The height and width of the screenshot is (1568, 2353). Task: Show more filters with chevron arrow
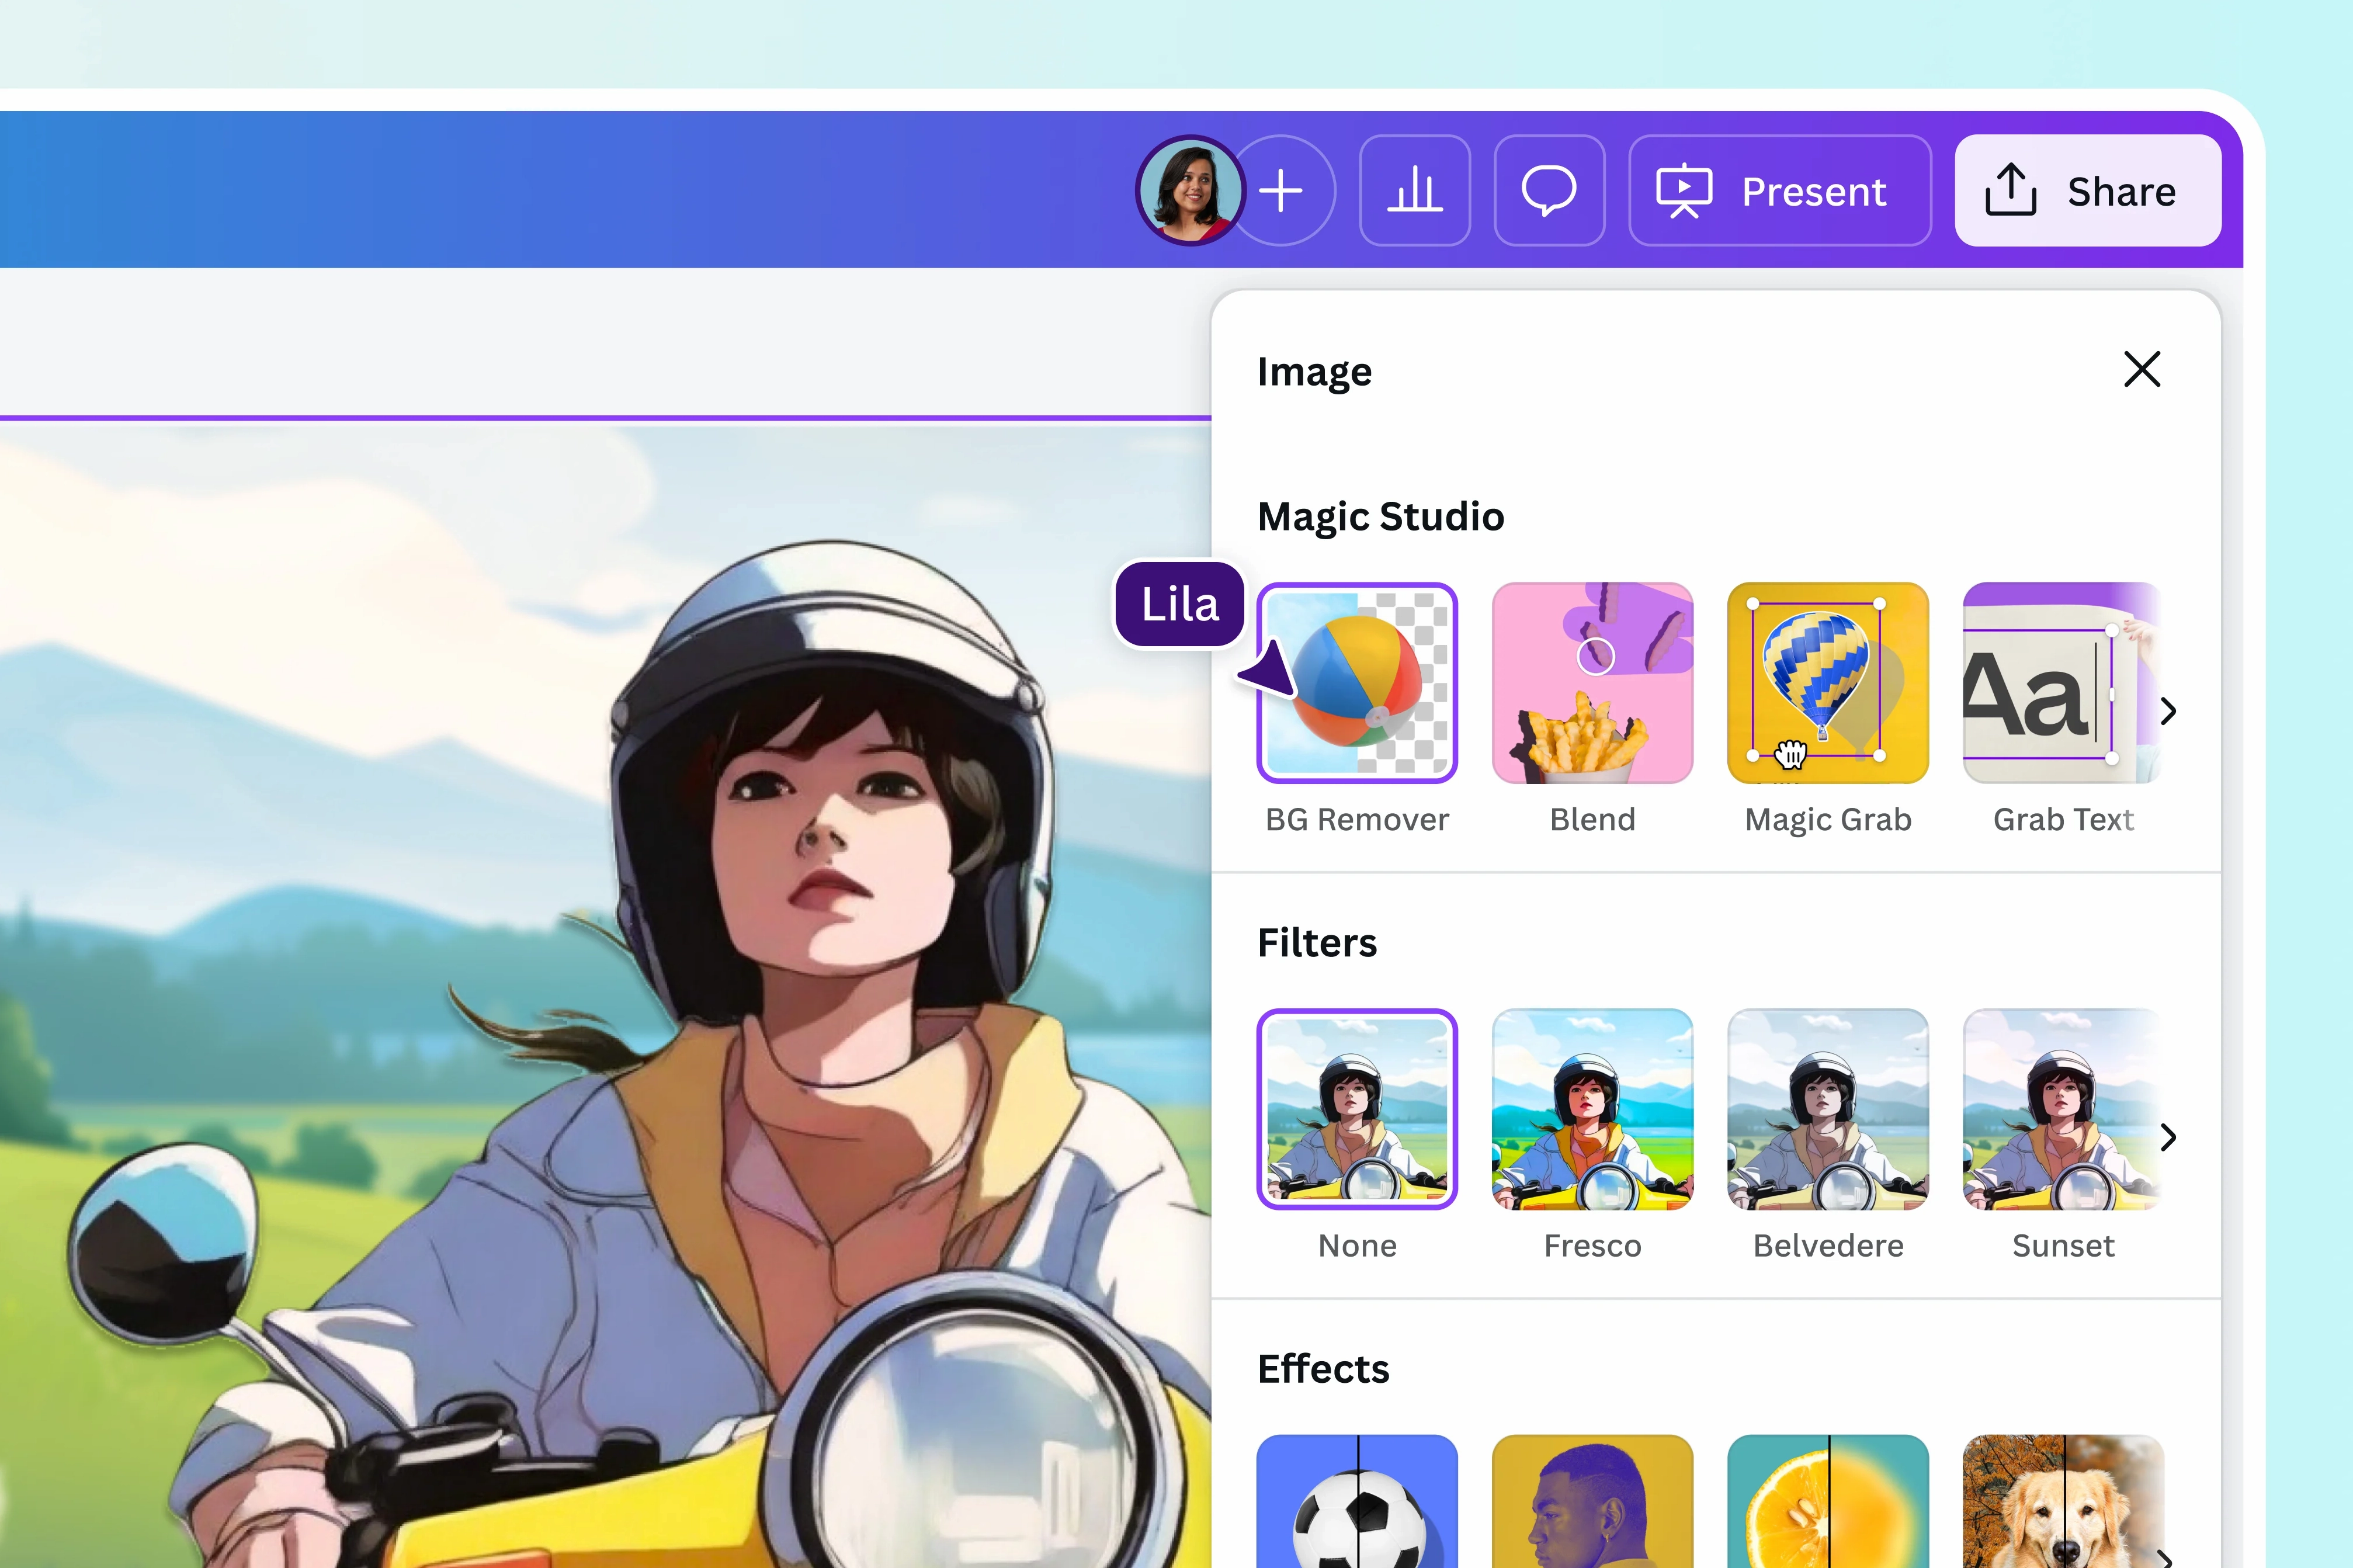coord(2167,1137)
